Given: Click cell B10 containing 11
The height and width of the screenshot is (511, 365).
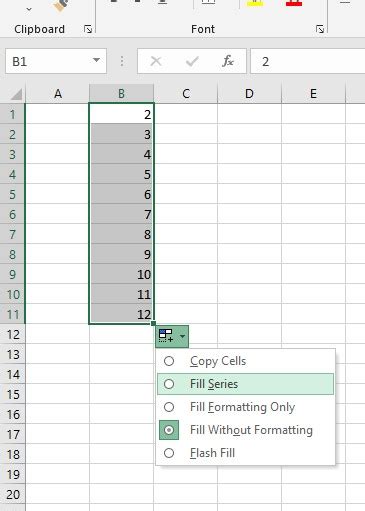Looking at the screenshot, I should pos(122,294).
